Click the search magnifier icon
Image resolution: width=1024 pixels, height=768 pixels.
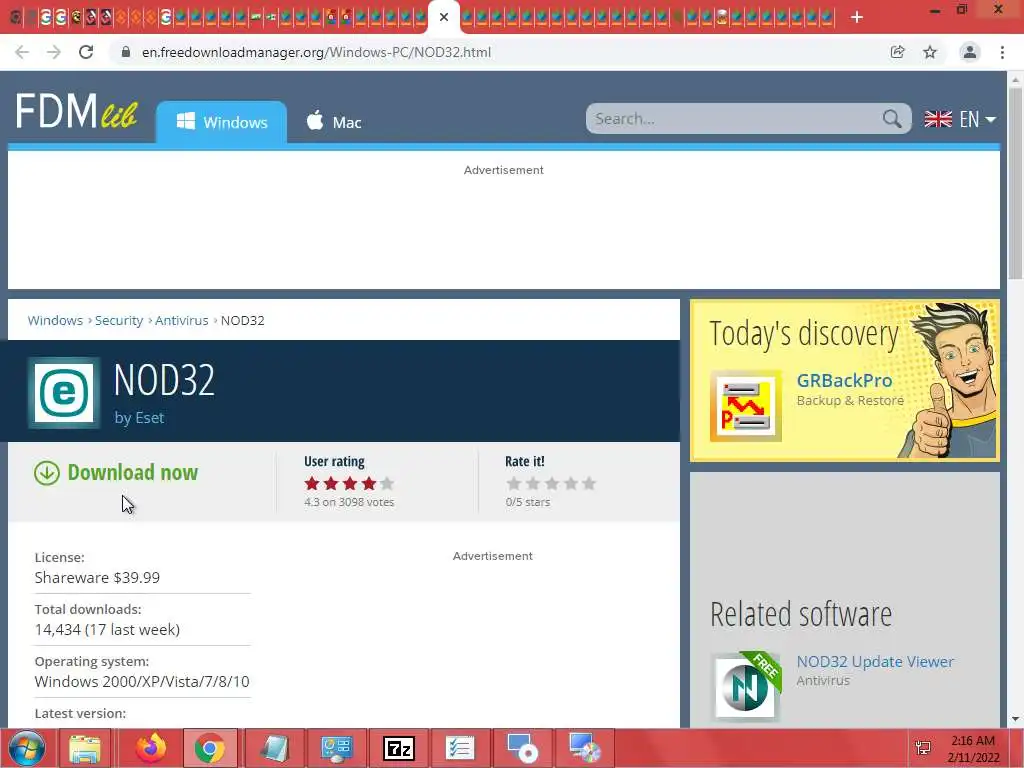891,119
